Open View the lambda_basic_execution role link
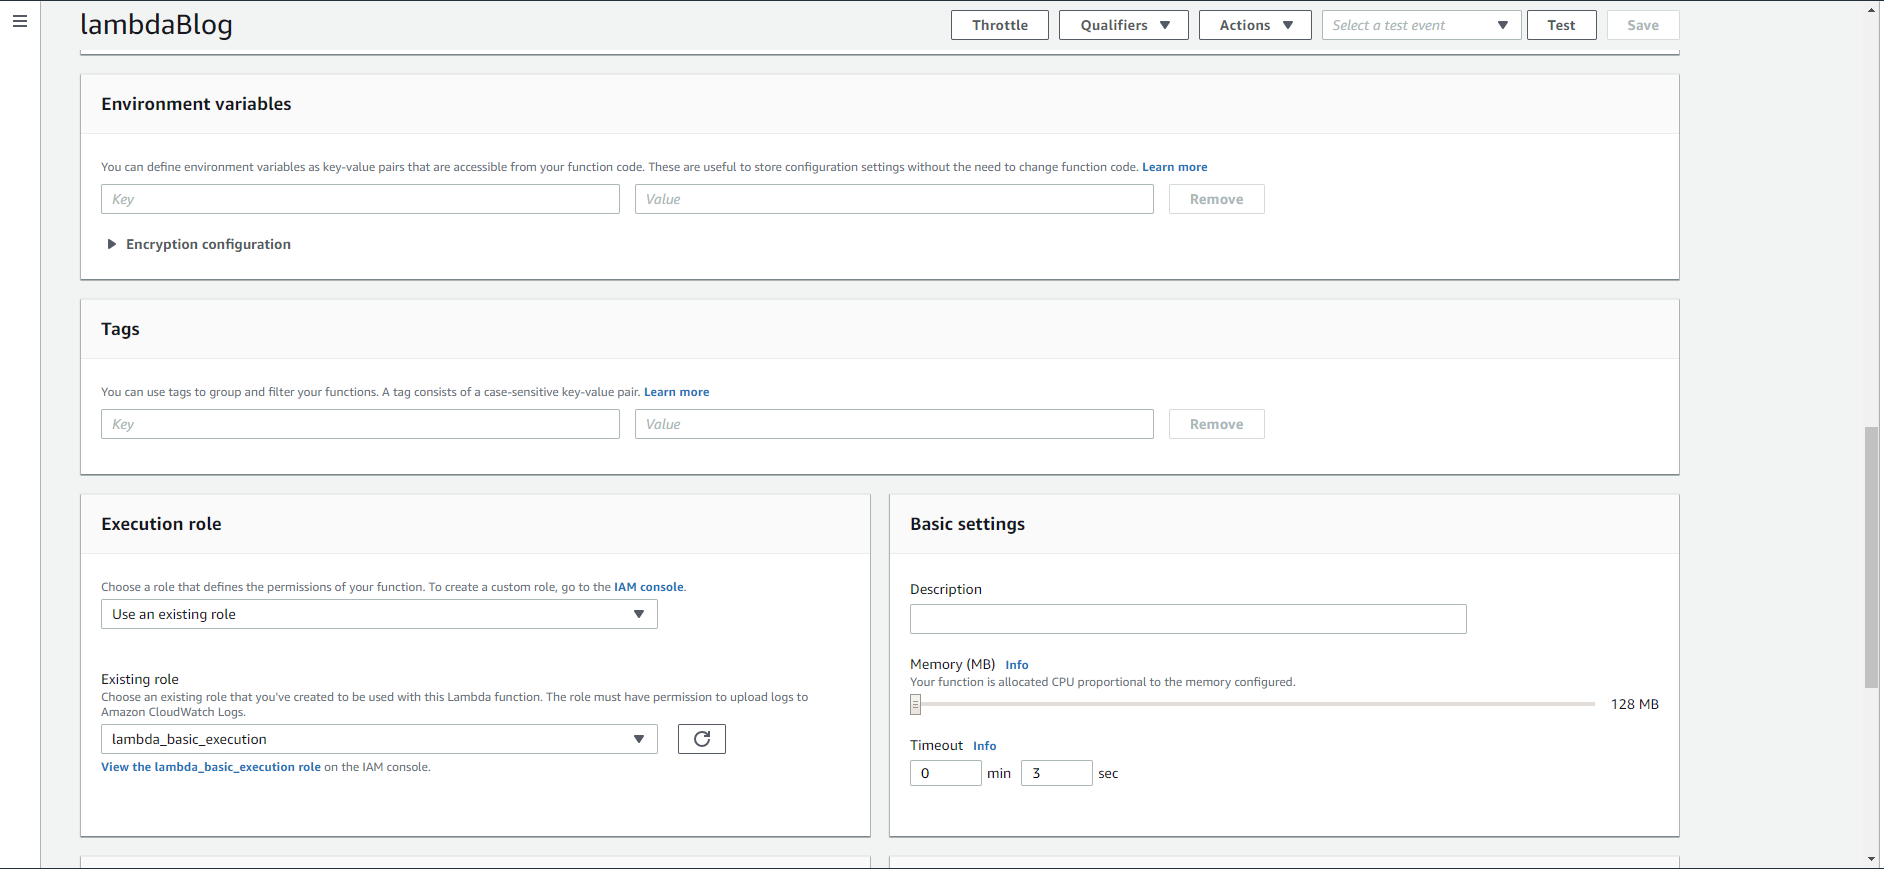 (x=211, y=767)
